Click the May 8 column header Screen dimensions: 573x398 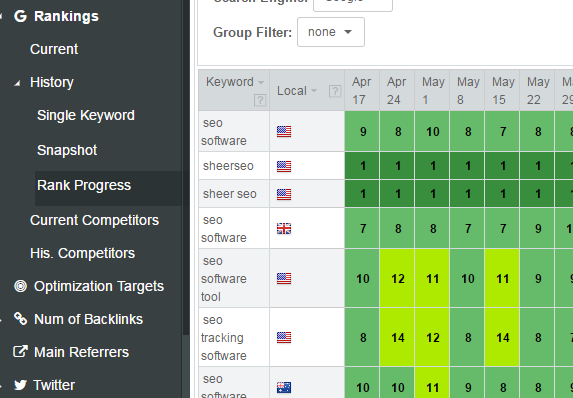pos(467,91)
